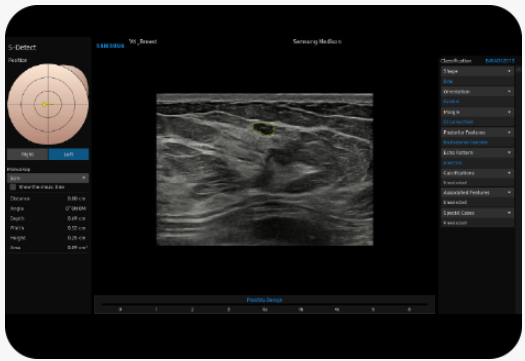Click Unselected under Special Cases
The width and height of the screenshot is (525, 361).
point(455,223)
